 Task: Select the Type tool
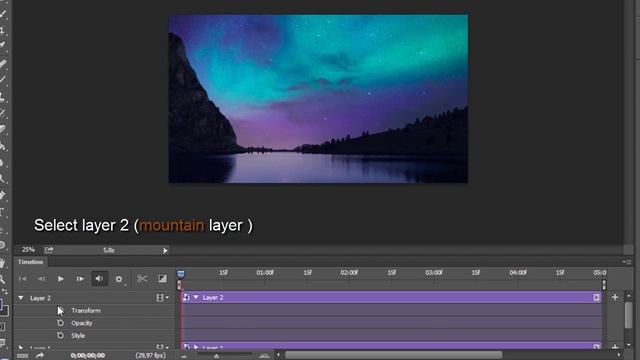3,212
